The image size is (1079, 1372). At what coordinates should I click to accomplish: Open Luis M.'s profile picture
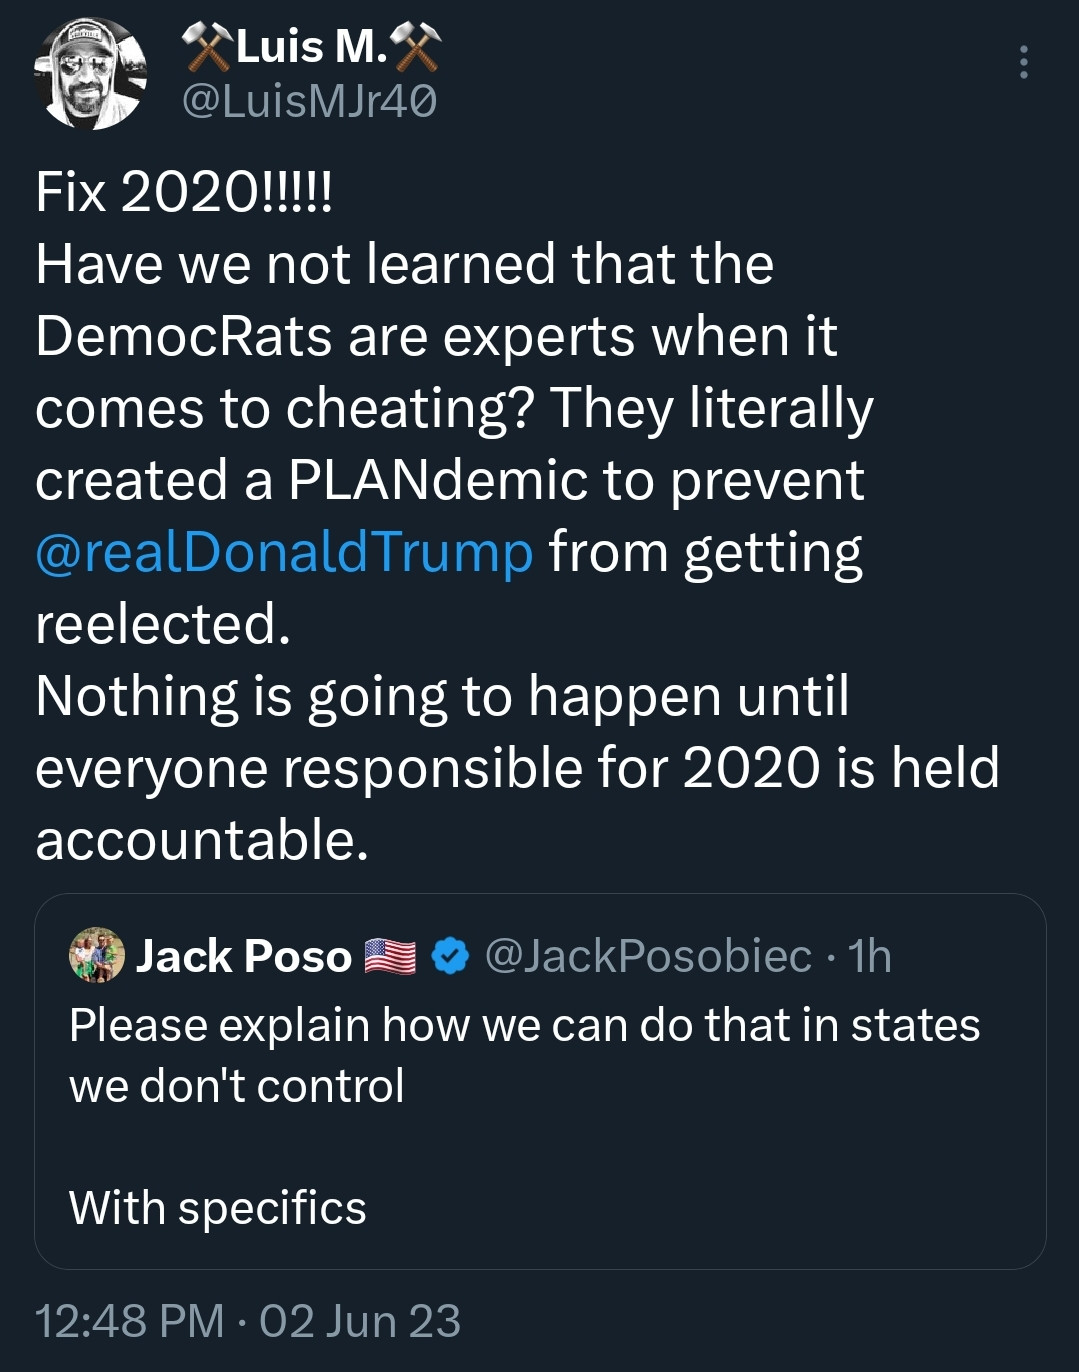pos(91,74)
